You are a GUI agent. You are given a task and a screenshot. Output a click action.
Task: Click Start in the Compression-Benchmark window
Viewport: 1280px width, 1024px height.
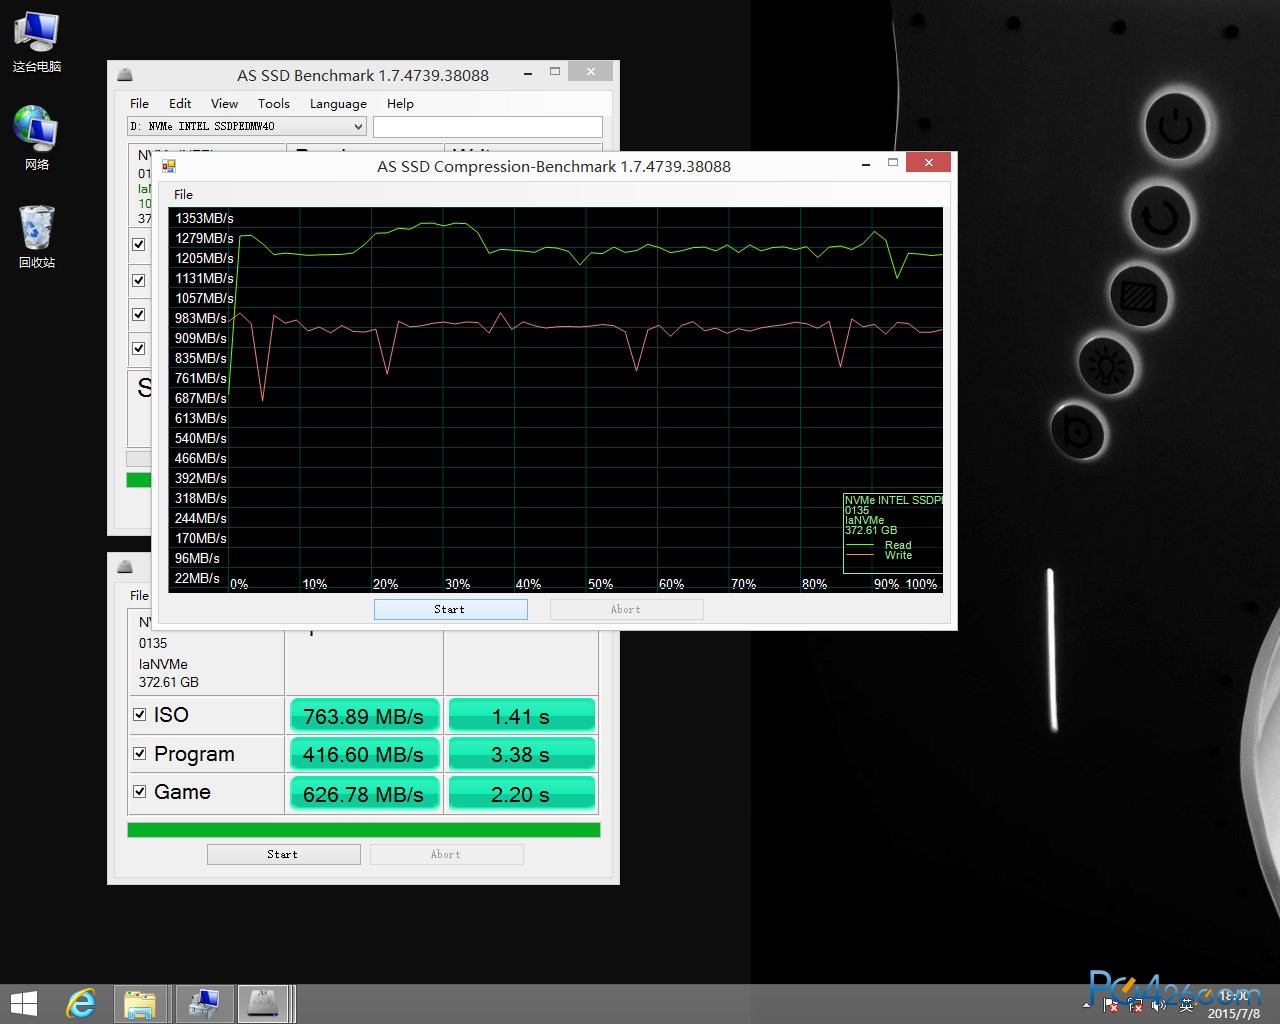click(450, 609)
